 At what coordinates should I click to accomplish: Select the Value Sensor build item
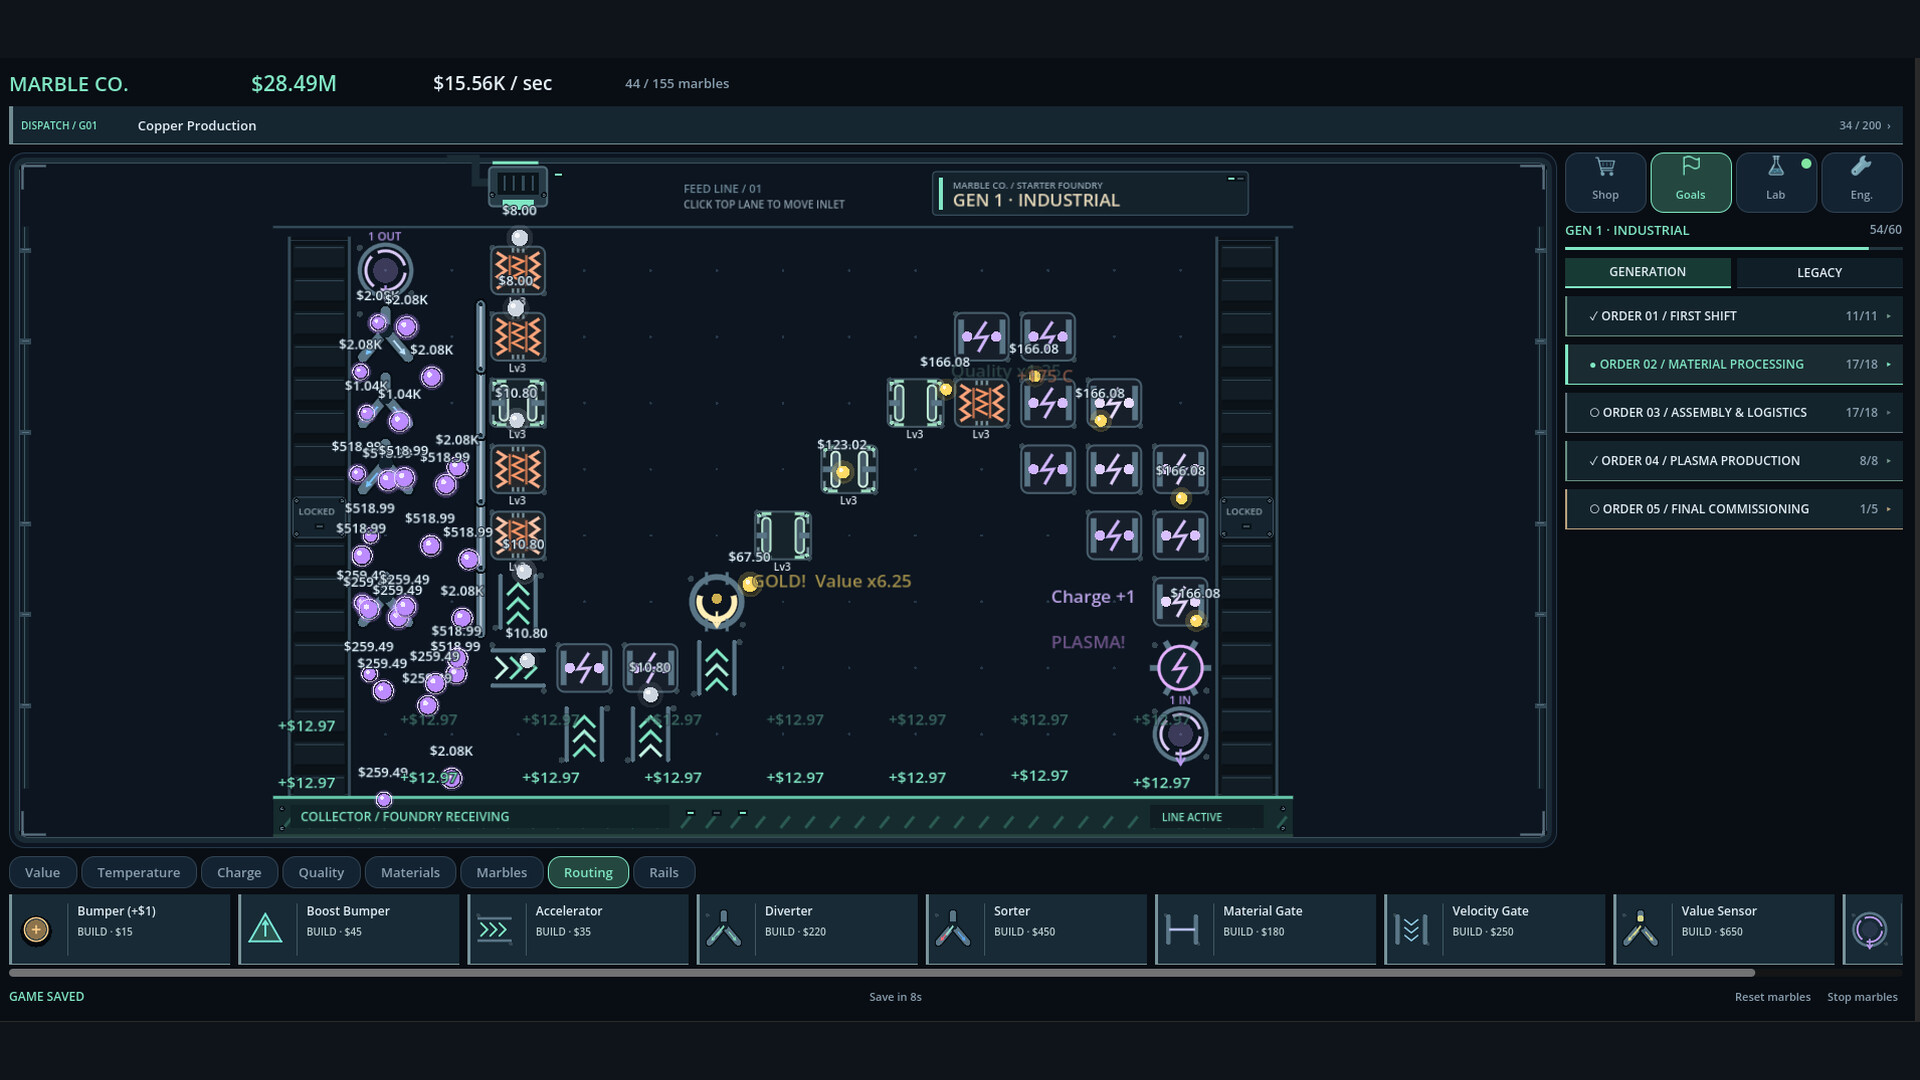[1723, 929]
